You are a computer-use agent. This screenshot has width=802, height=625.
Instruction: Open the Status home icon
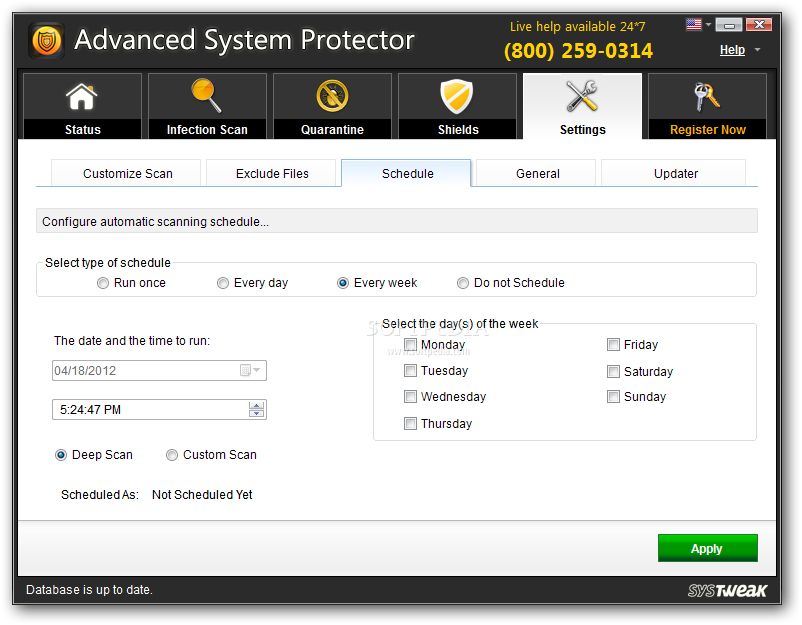click(x=82, y=96)
